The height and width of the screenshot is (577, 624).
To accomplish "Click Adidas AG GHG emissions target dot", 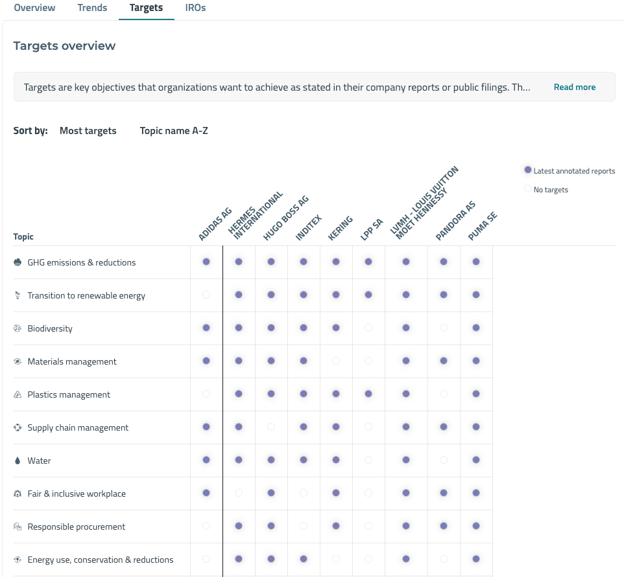I will point(206,262).
